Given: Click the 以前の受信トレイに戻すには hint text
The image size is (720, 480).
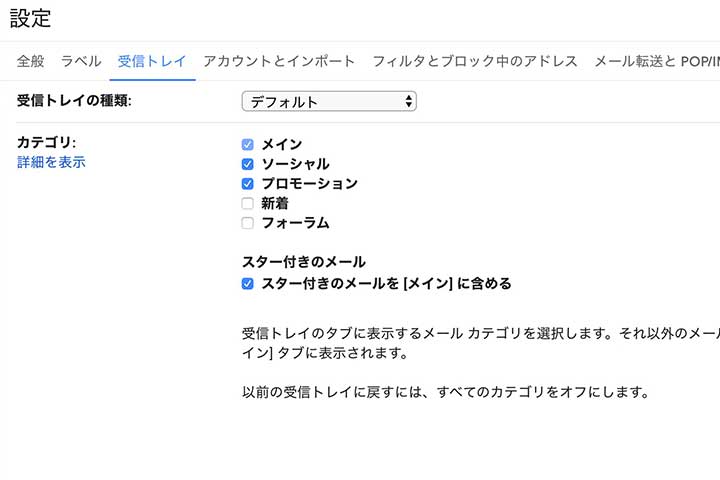Looking at the screenshot, I should point(446,391).
